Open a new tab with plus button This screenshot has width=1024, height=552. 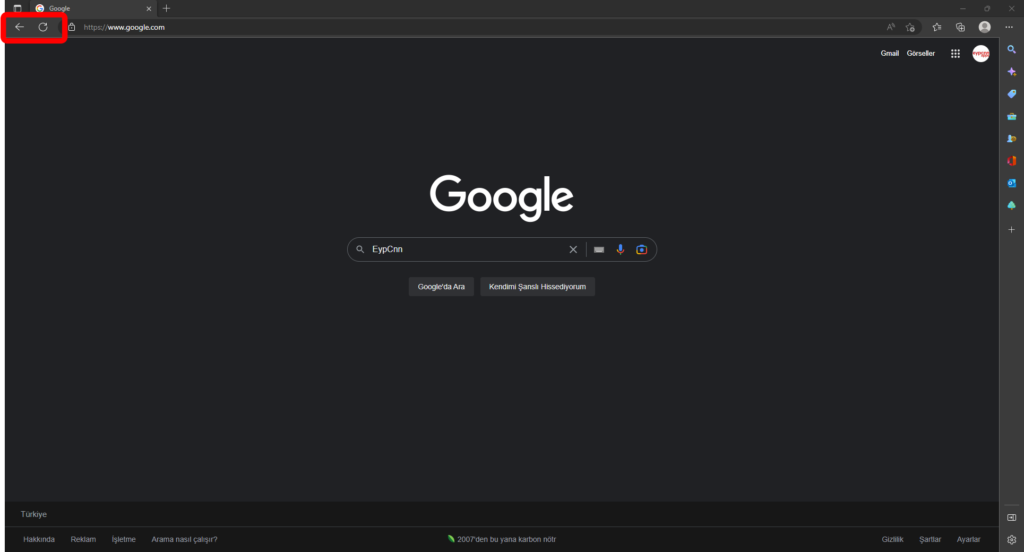[x=167, y=8]
